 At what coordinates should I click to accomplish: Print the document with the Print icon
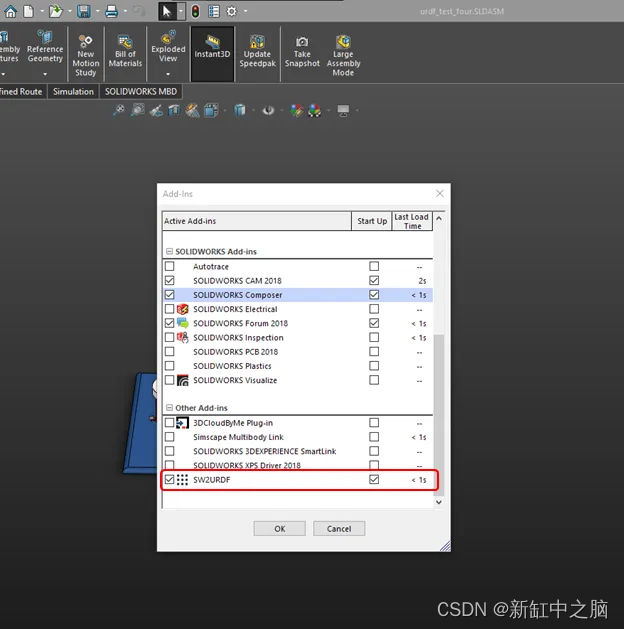pos(111,11)
